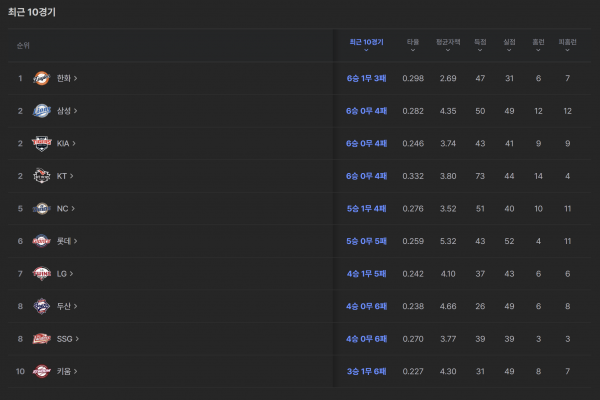Select LG's batting average 0.242
Screen dimensions: 600x400
coord(413,274)
